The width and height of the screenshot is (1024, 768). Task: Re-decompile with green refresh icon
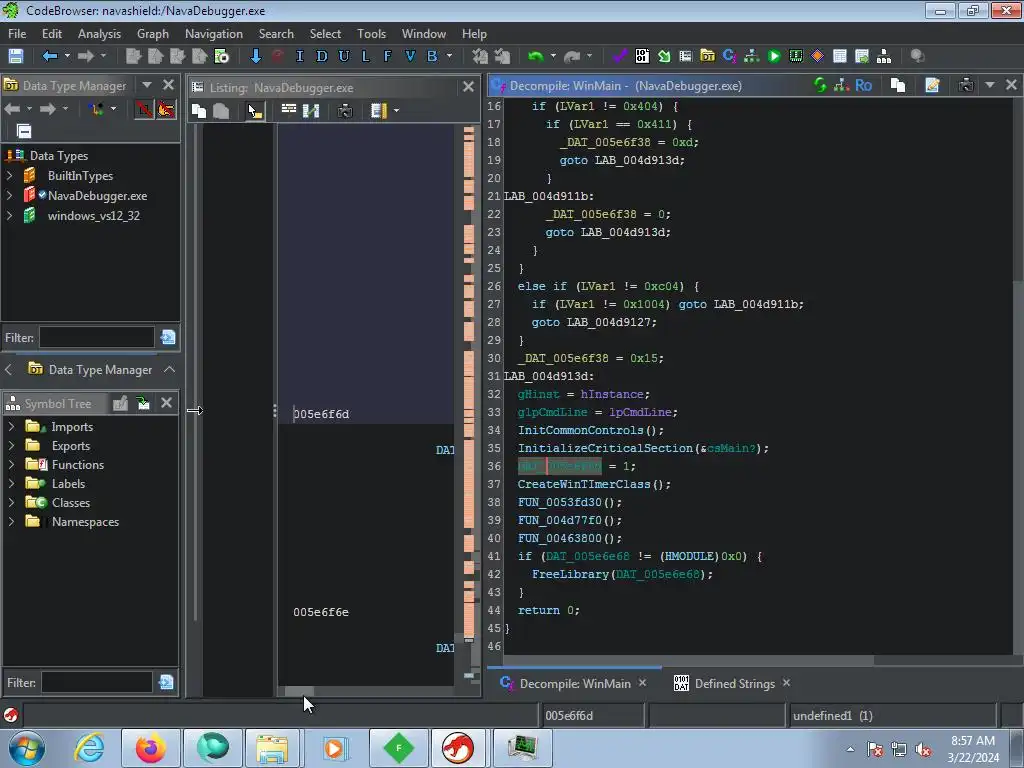pos(820,85)
